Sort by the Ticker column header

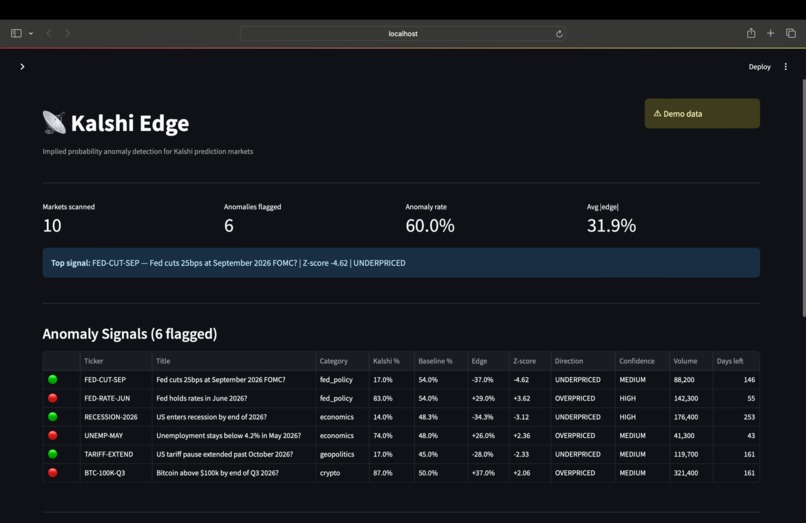pyautogui.click(x=116, y=361)
